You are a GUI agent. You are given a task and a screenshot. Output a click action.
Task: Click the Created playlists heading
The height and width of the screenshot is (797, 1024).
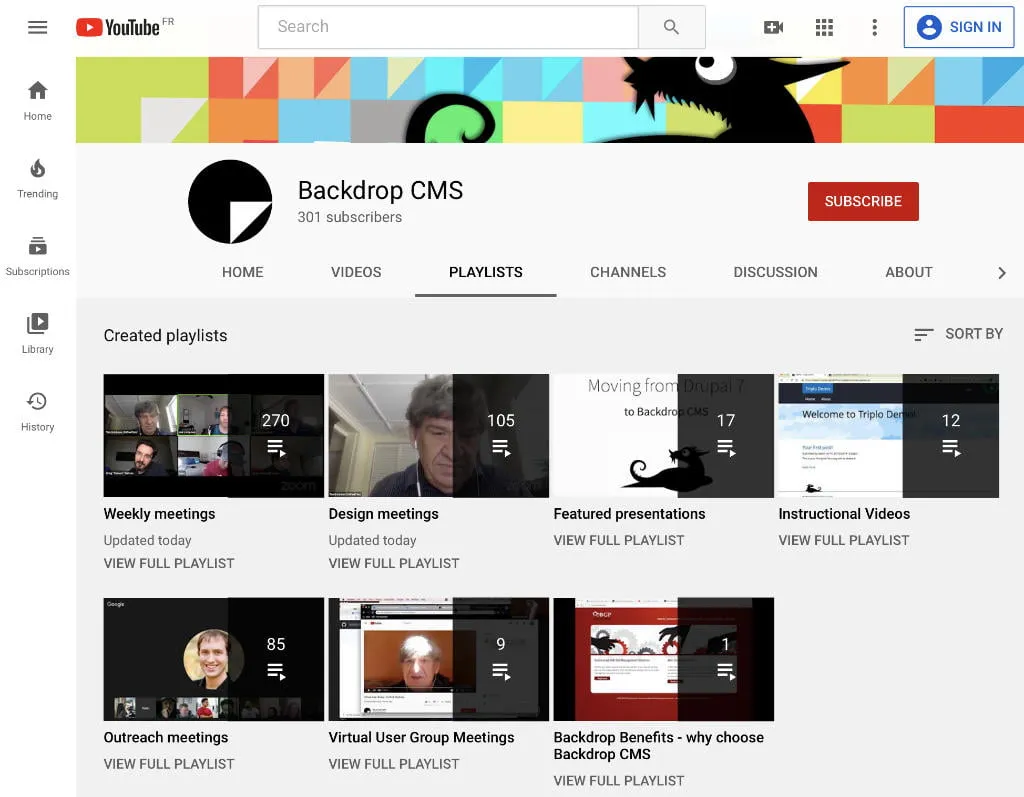pyautogui.click(x=165, y=336)
